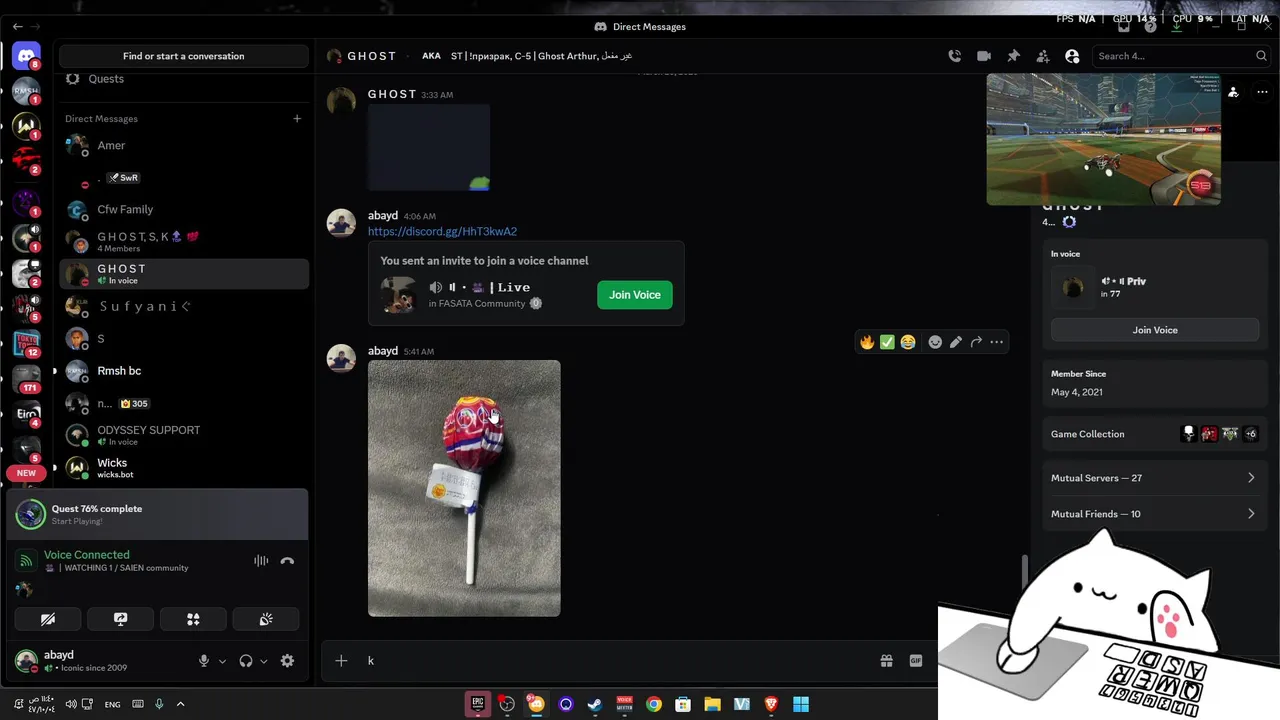Expand output device options arrow
Screen dimensions: 1280x720
(x=264, y=661)
